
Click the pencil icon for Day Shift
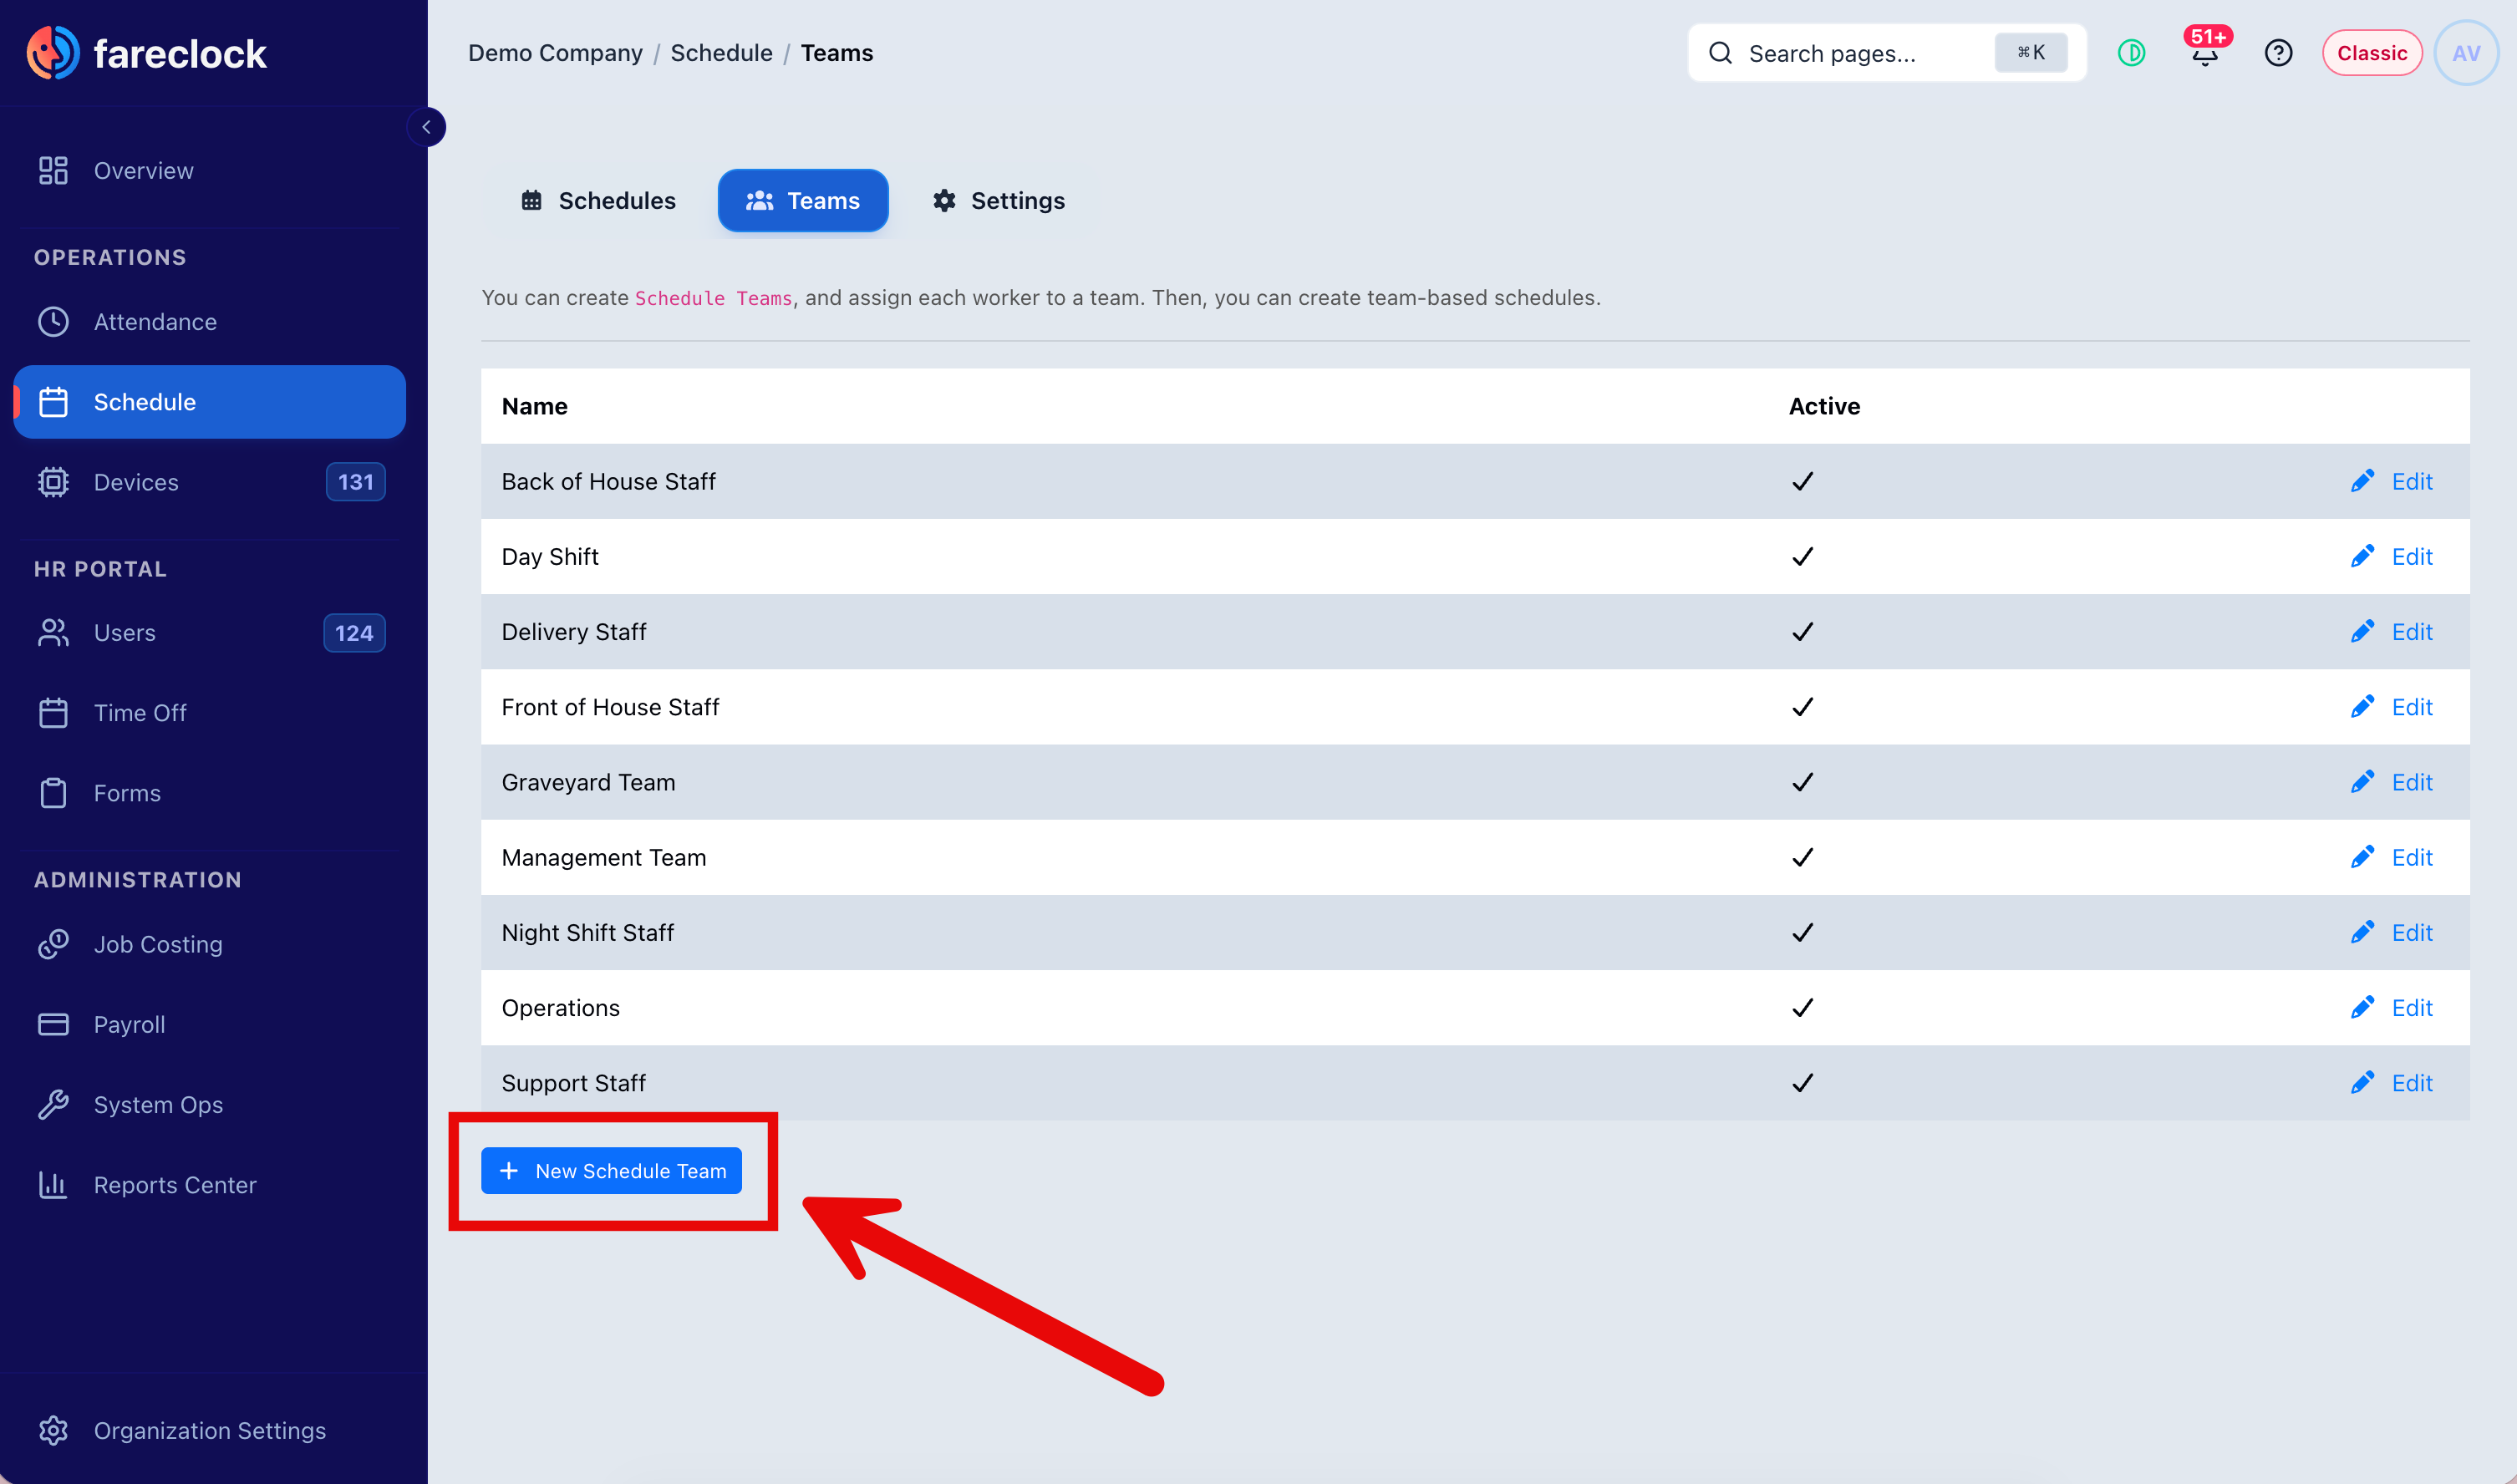click(2362, 556)
